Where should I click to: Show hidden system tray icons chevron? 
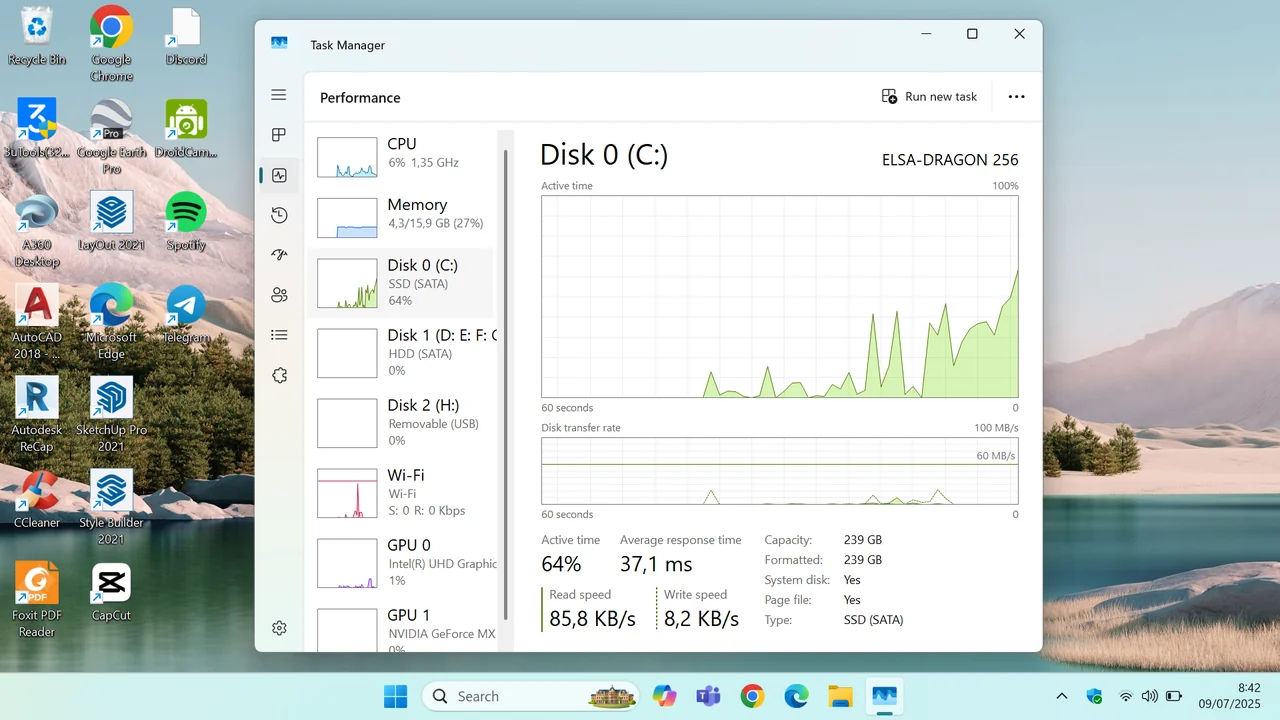tap(1061, 696)
